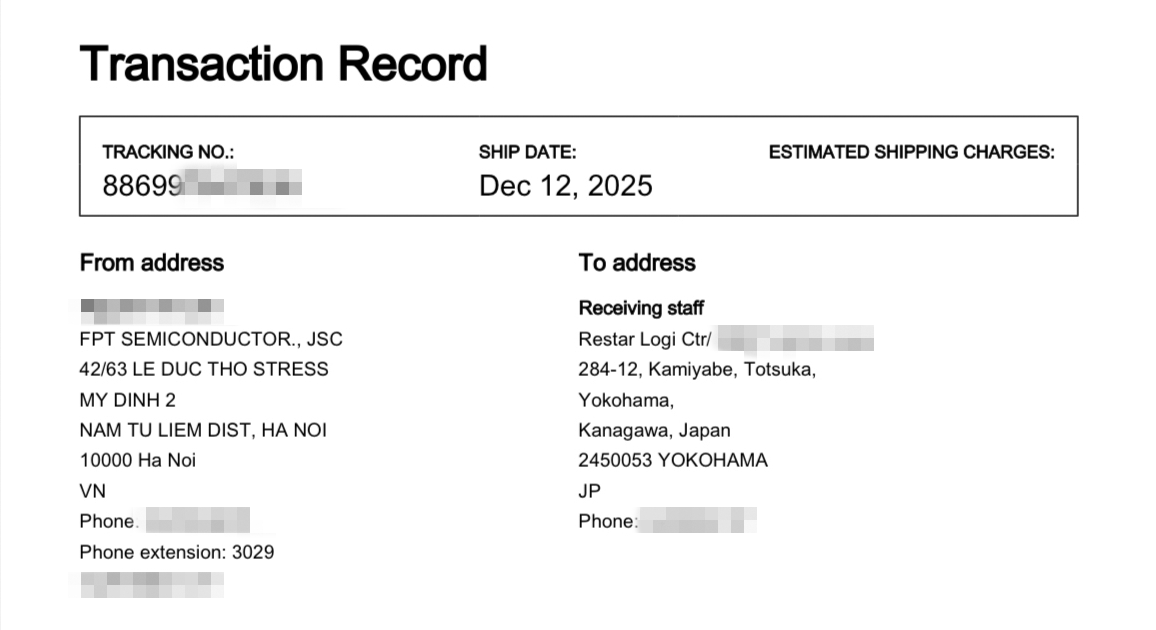Click the Receiving staff label
This screenshot has width=1156, height=630.
click(641, 308)
